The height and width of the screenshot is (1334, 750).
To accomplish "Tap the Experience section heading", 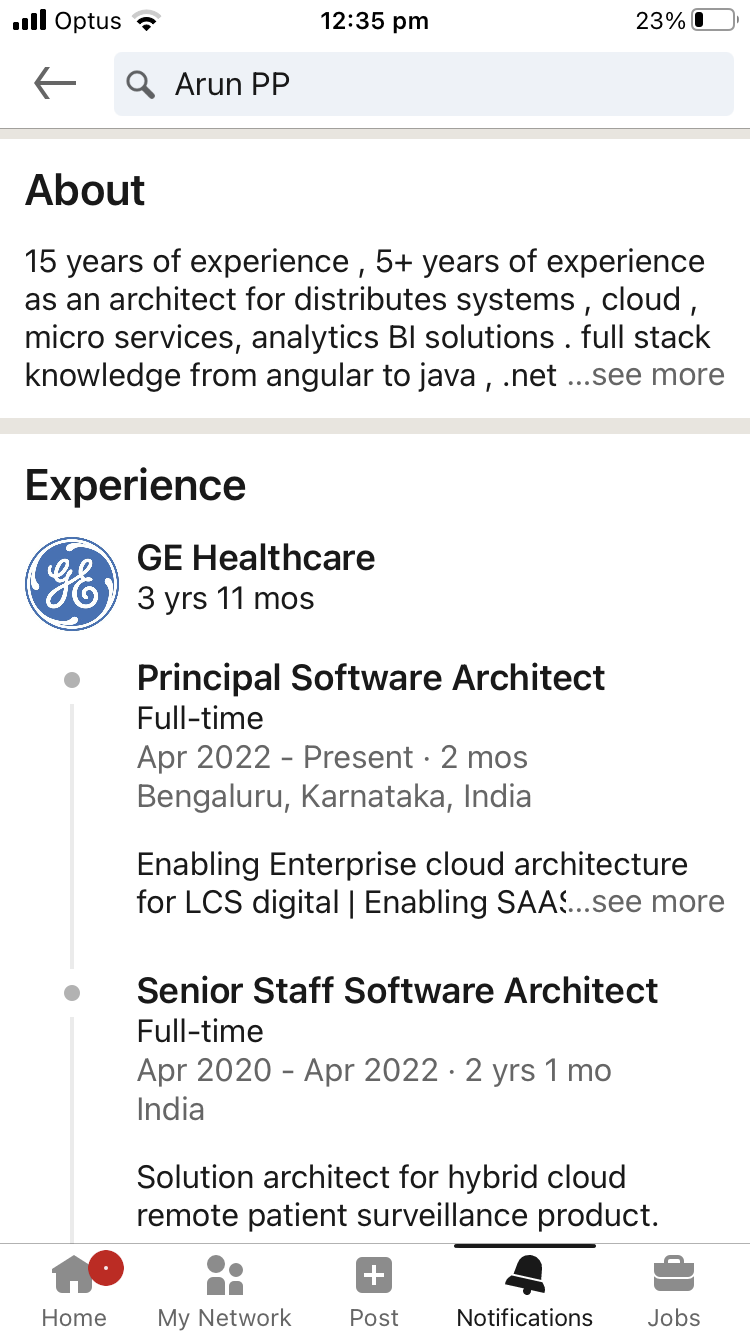I will (x=136, y=486).
